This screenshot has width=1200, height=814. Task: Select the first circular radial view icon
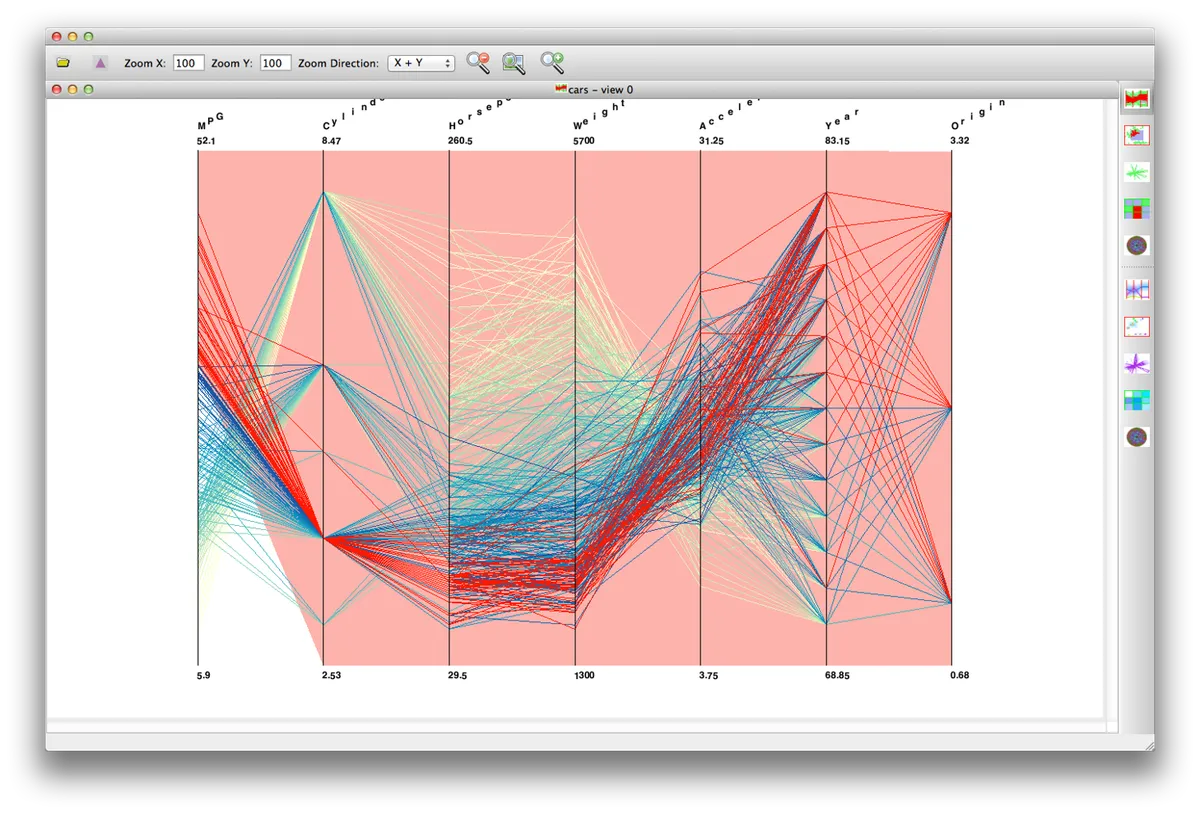tap(1137, 245)
